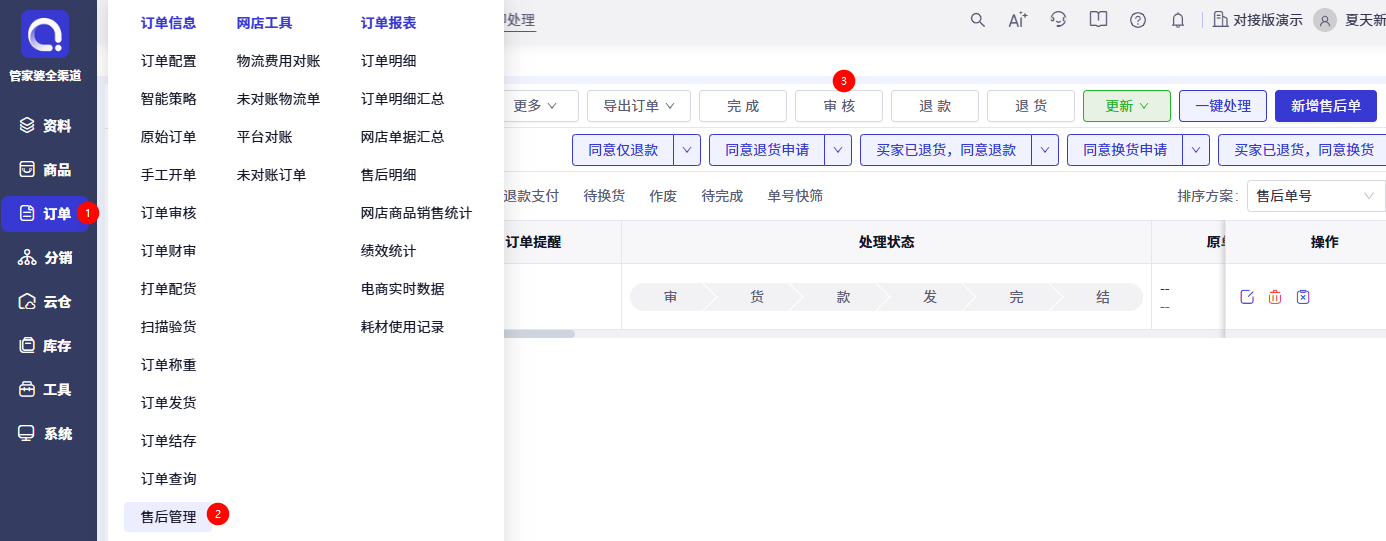1386x541 pixels.
Task: Select 订单 in the sidebar
Action: [x=46, y=214]
